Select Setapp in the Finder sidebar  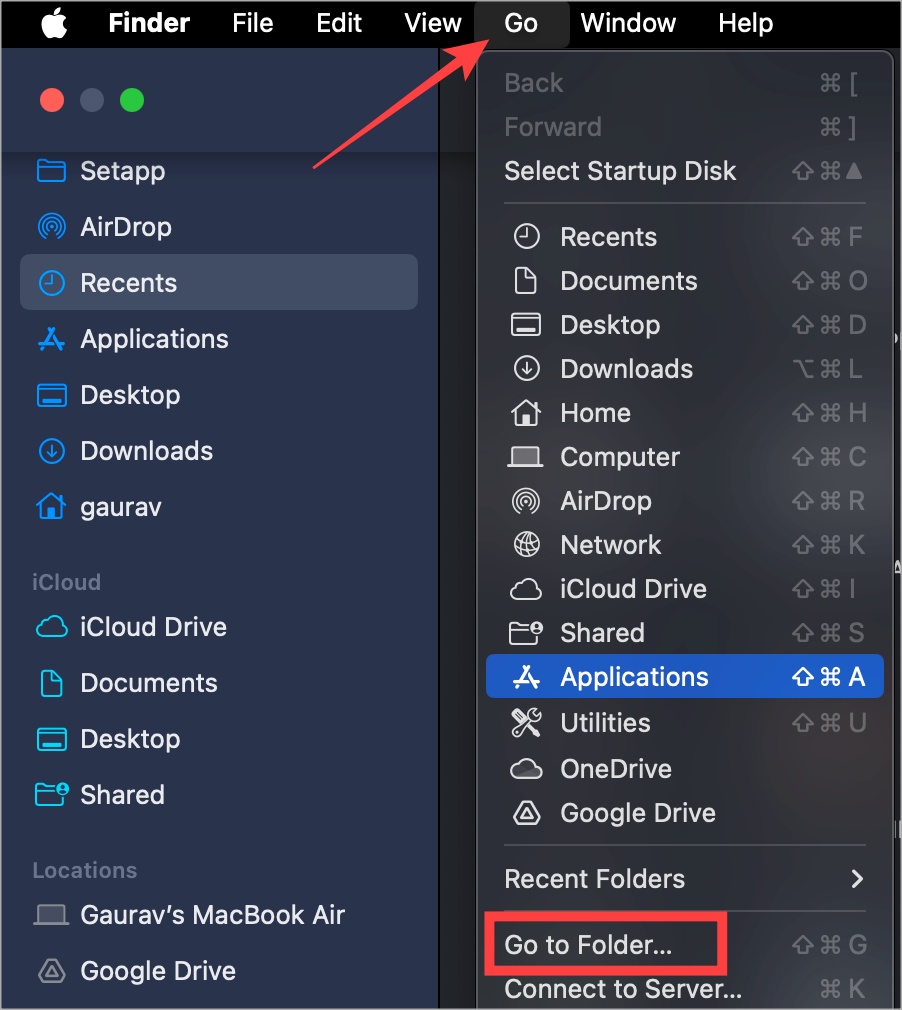click(219, 171)
